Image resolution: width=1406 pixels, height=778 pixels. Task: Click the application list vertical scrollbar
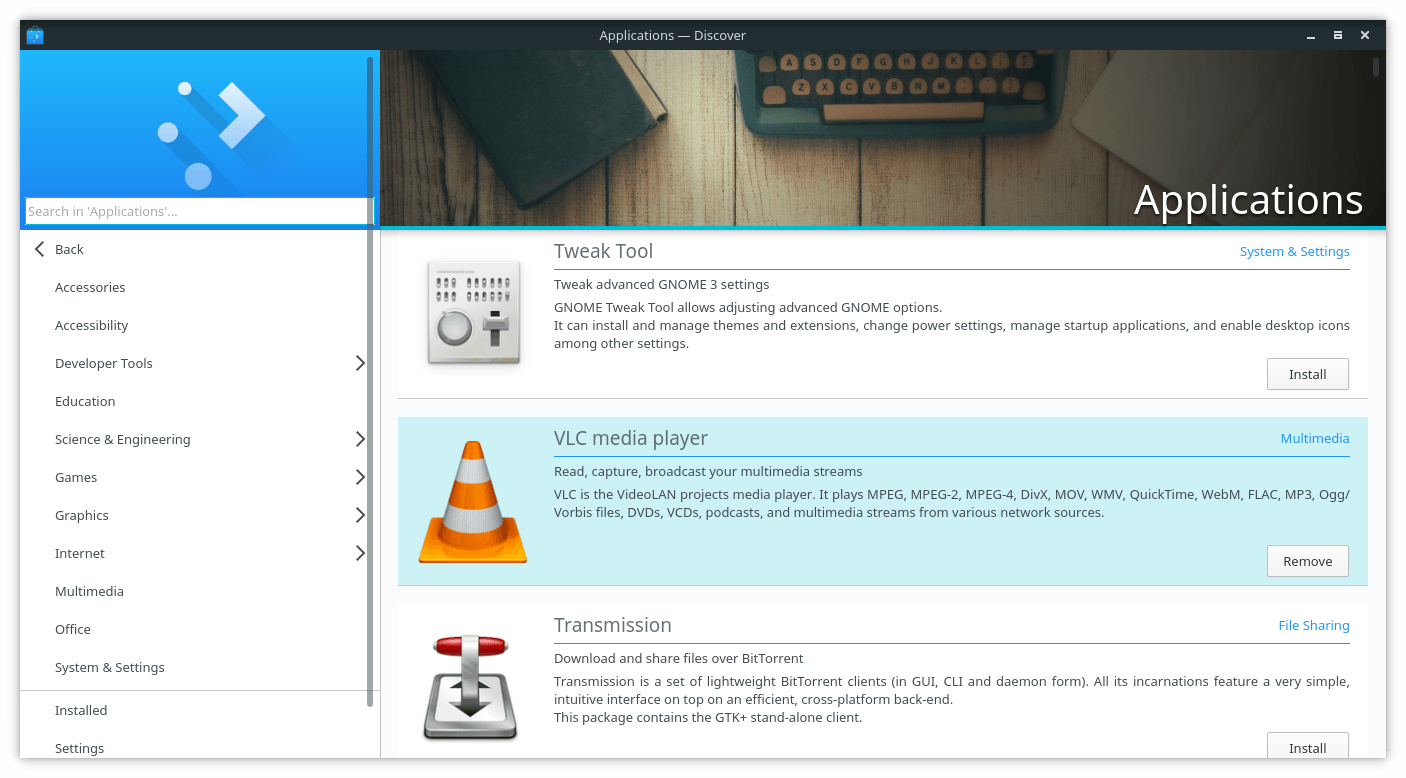[1376, 67]
